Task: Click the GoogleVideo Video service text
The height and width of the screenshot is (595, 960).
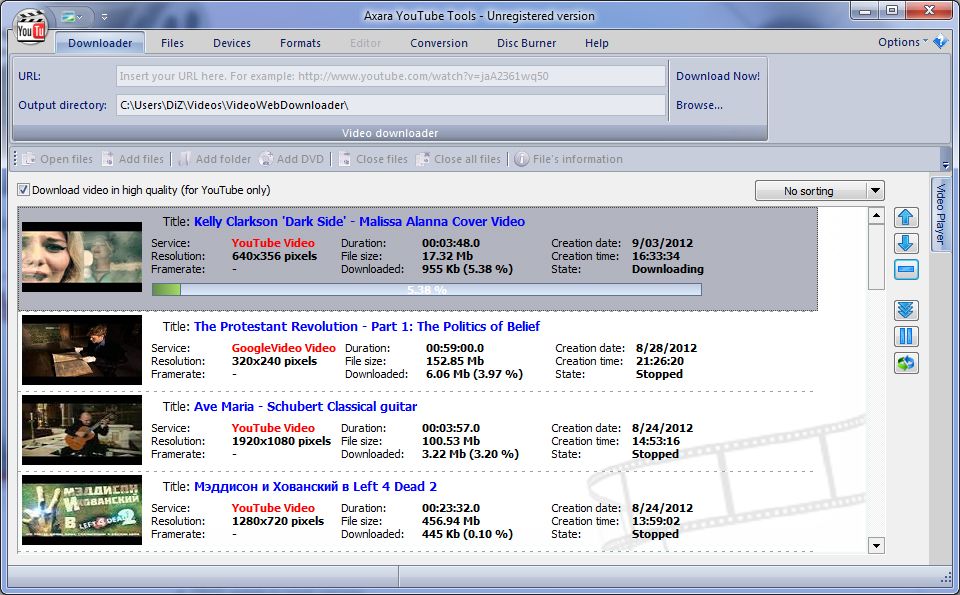Action: point(283,348)
